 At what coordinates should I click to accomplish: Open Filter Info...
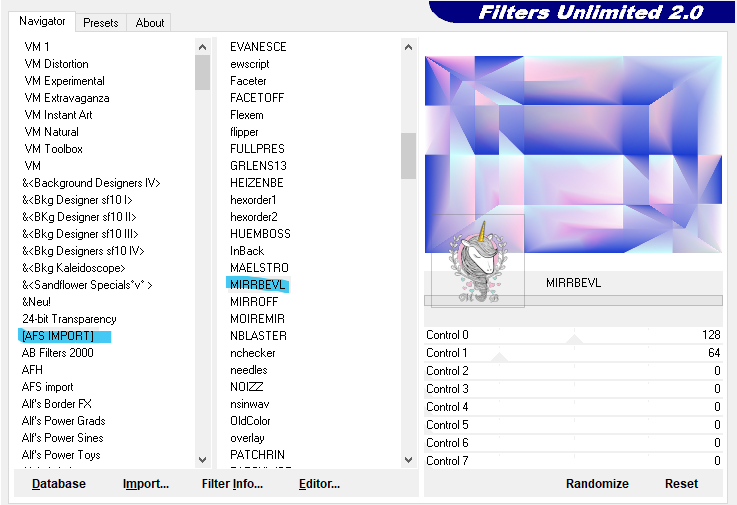click(x=232, y=483)
